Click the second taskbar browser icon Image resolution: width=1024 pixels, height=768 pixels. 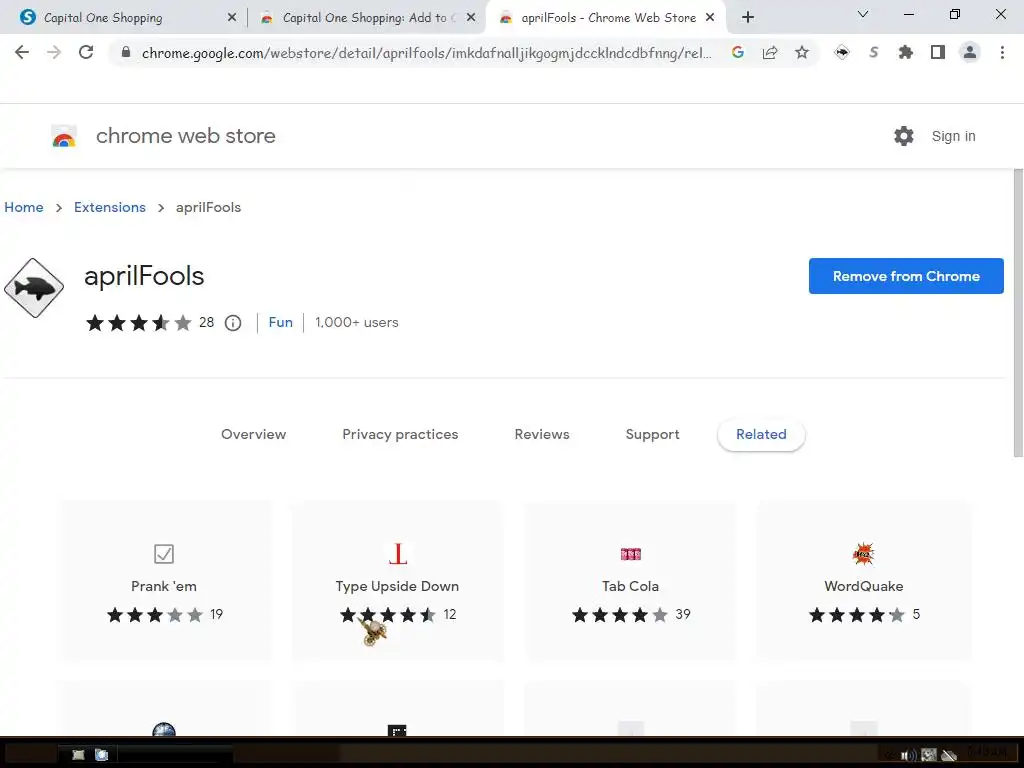(102, 755)
